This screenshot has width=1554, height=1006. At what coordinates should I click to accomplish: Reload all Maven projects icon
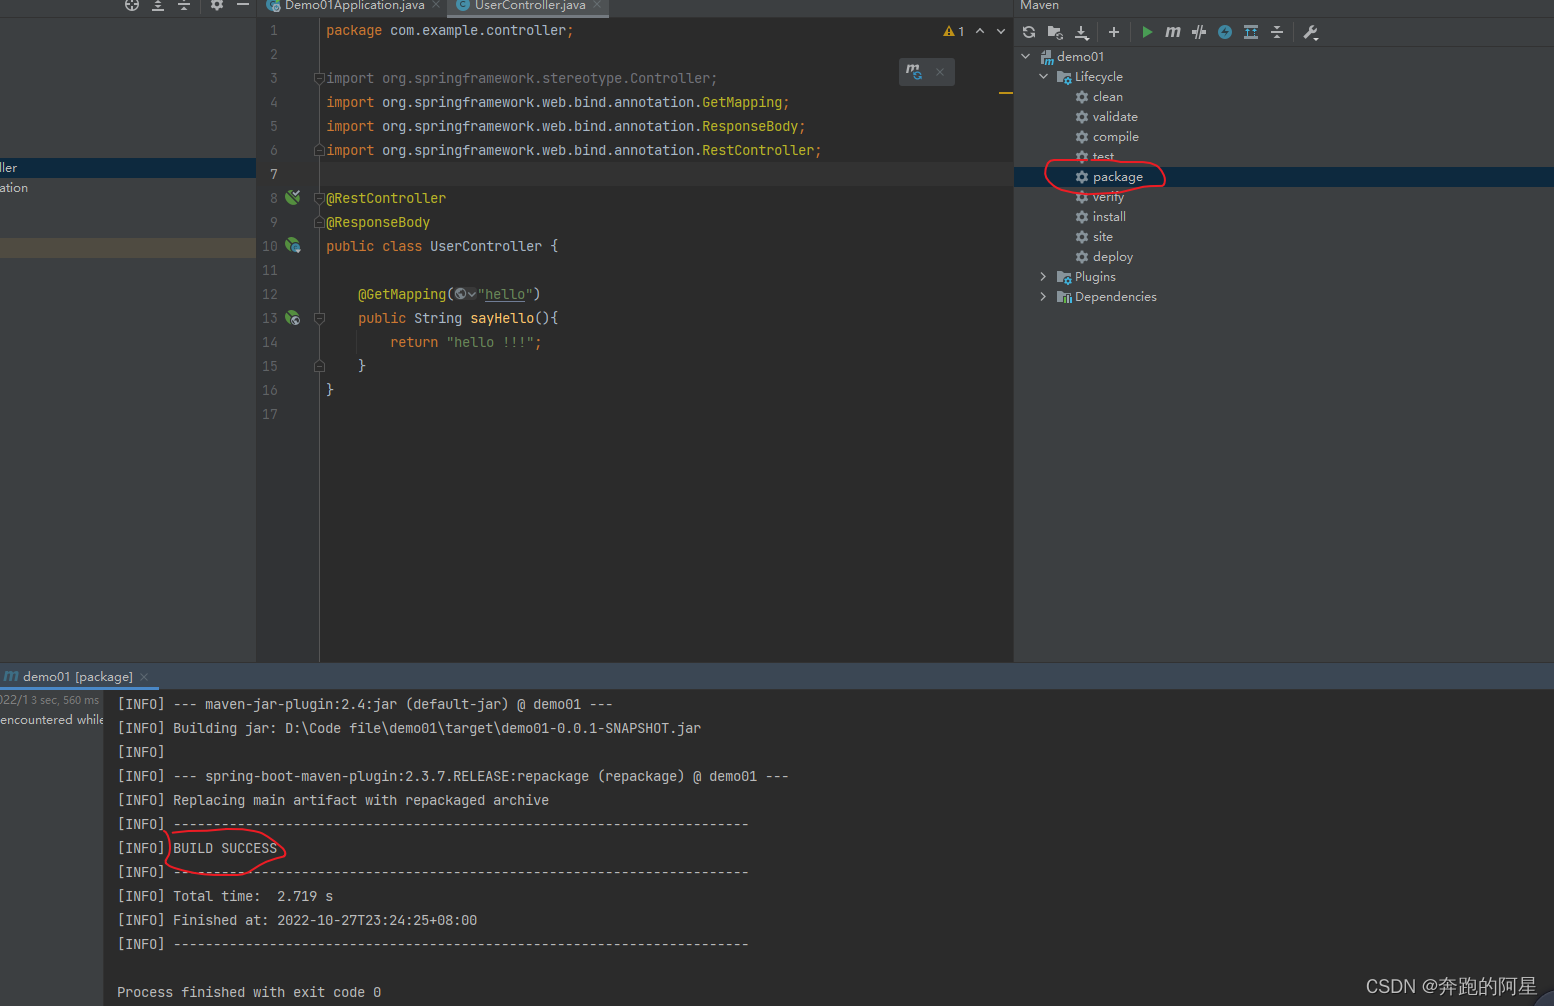click(x=1029, y=32)
